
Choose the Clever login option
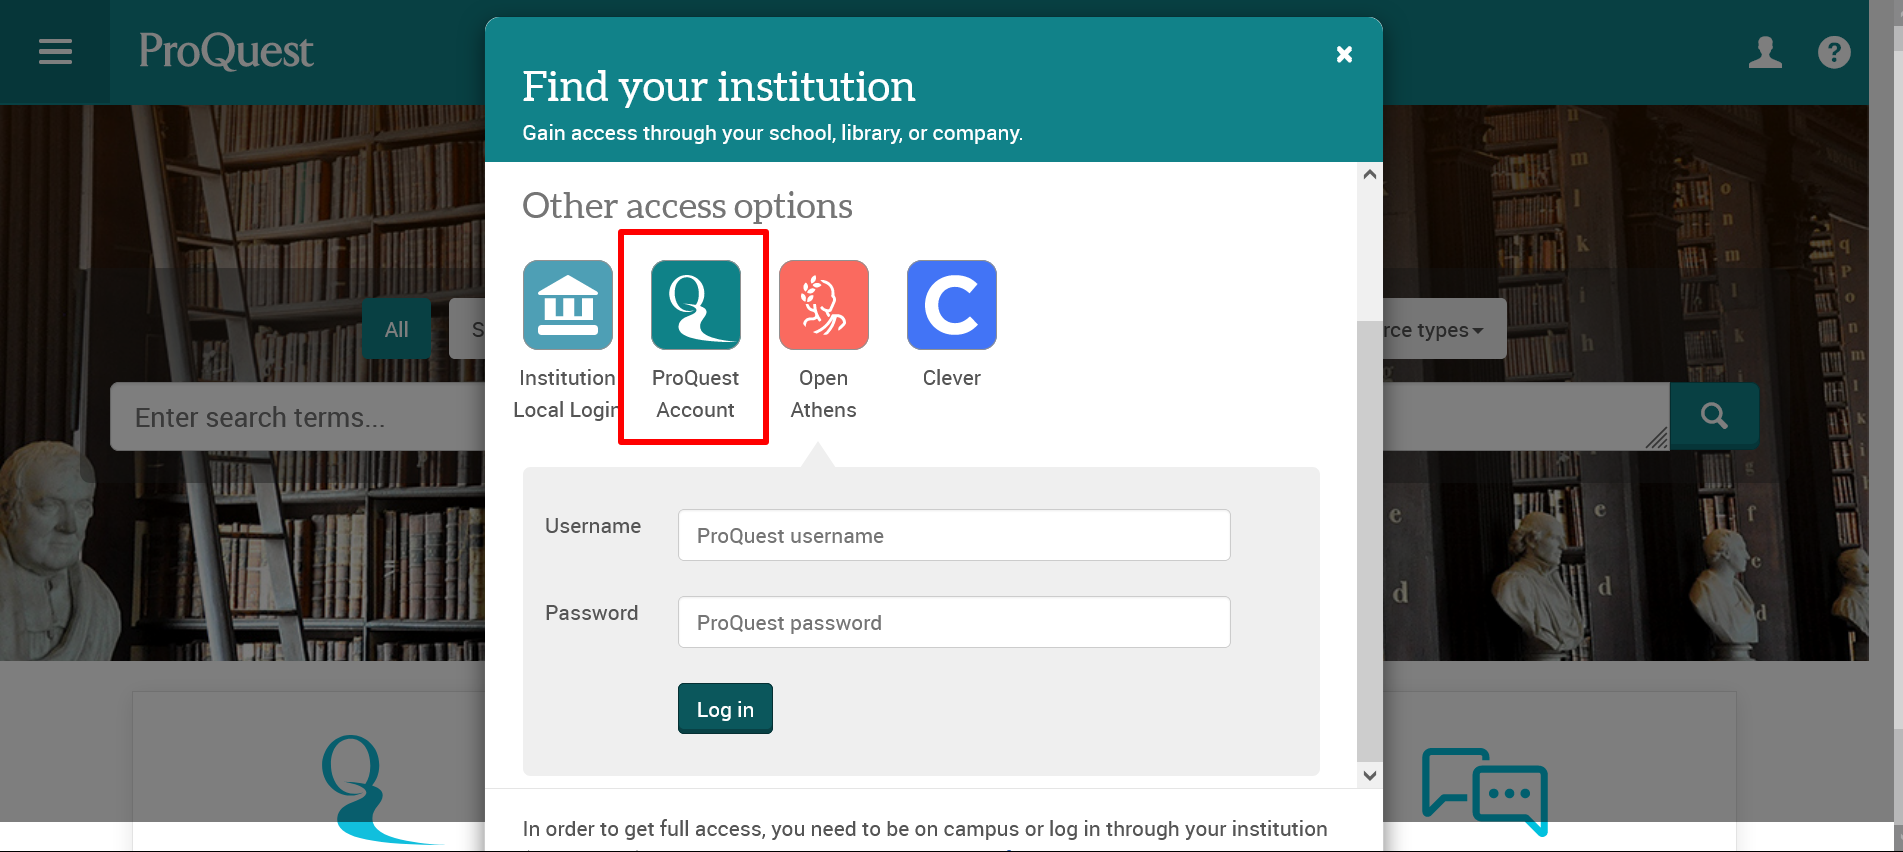(951, 325)
